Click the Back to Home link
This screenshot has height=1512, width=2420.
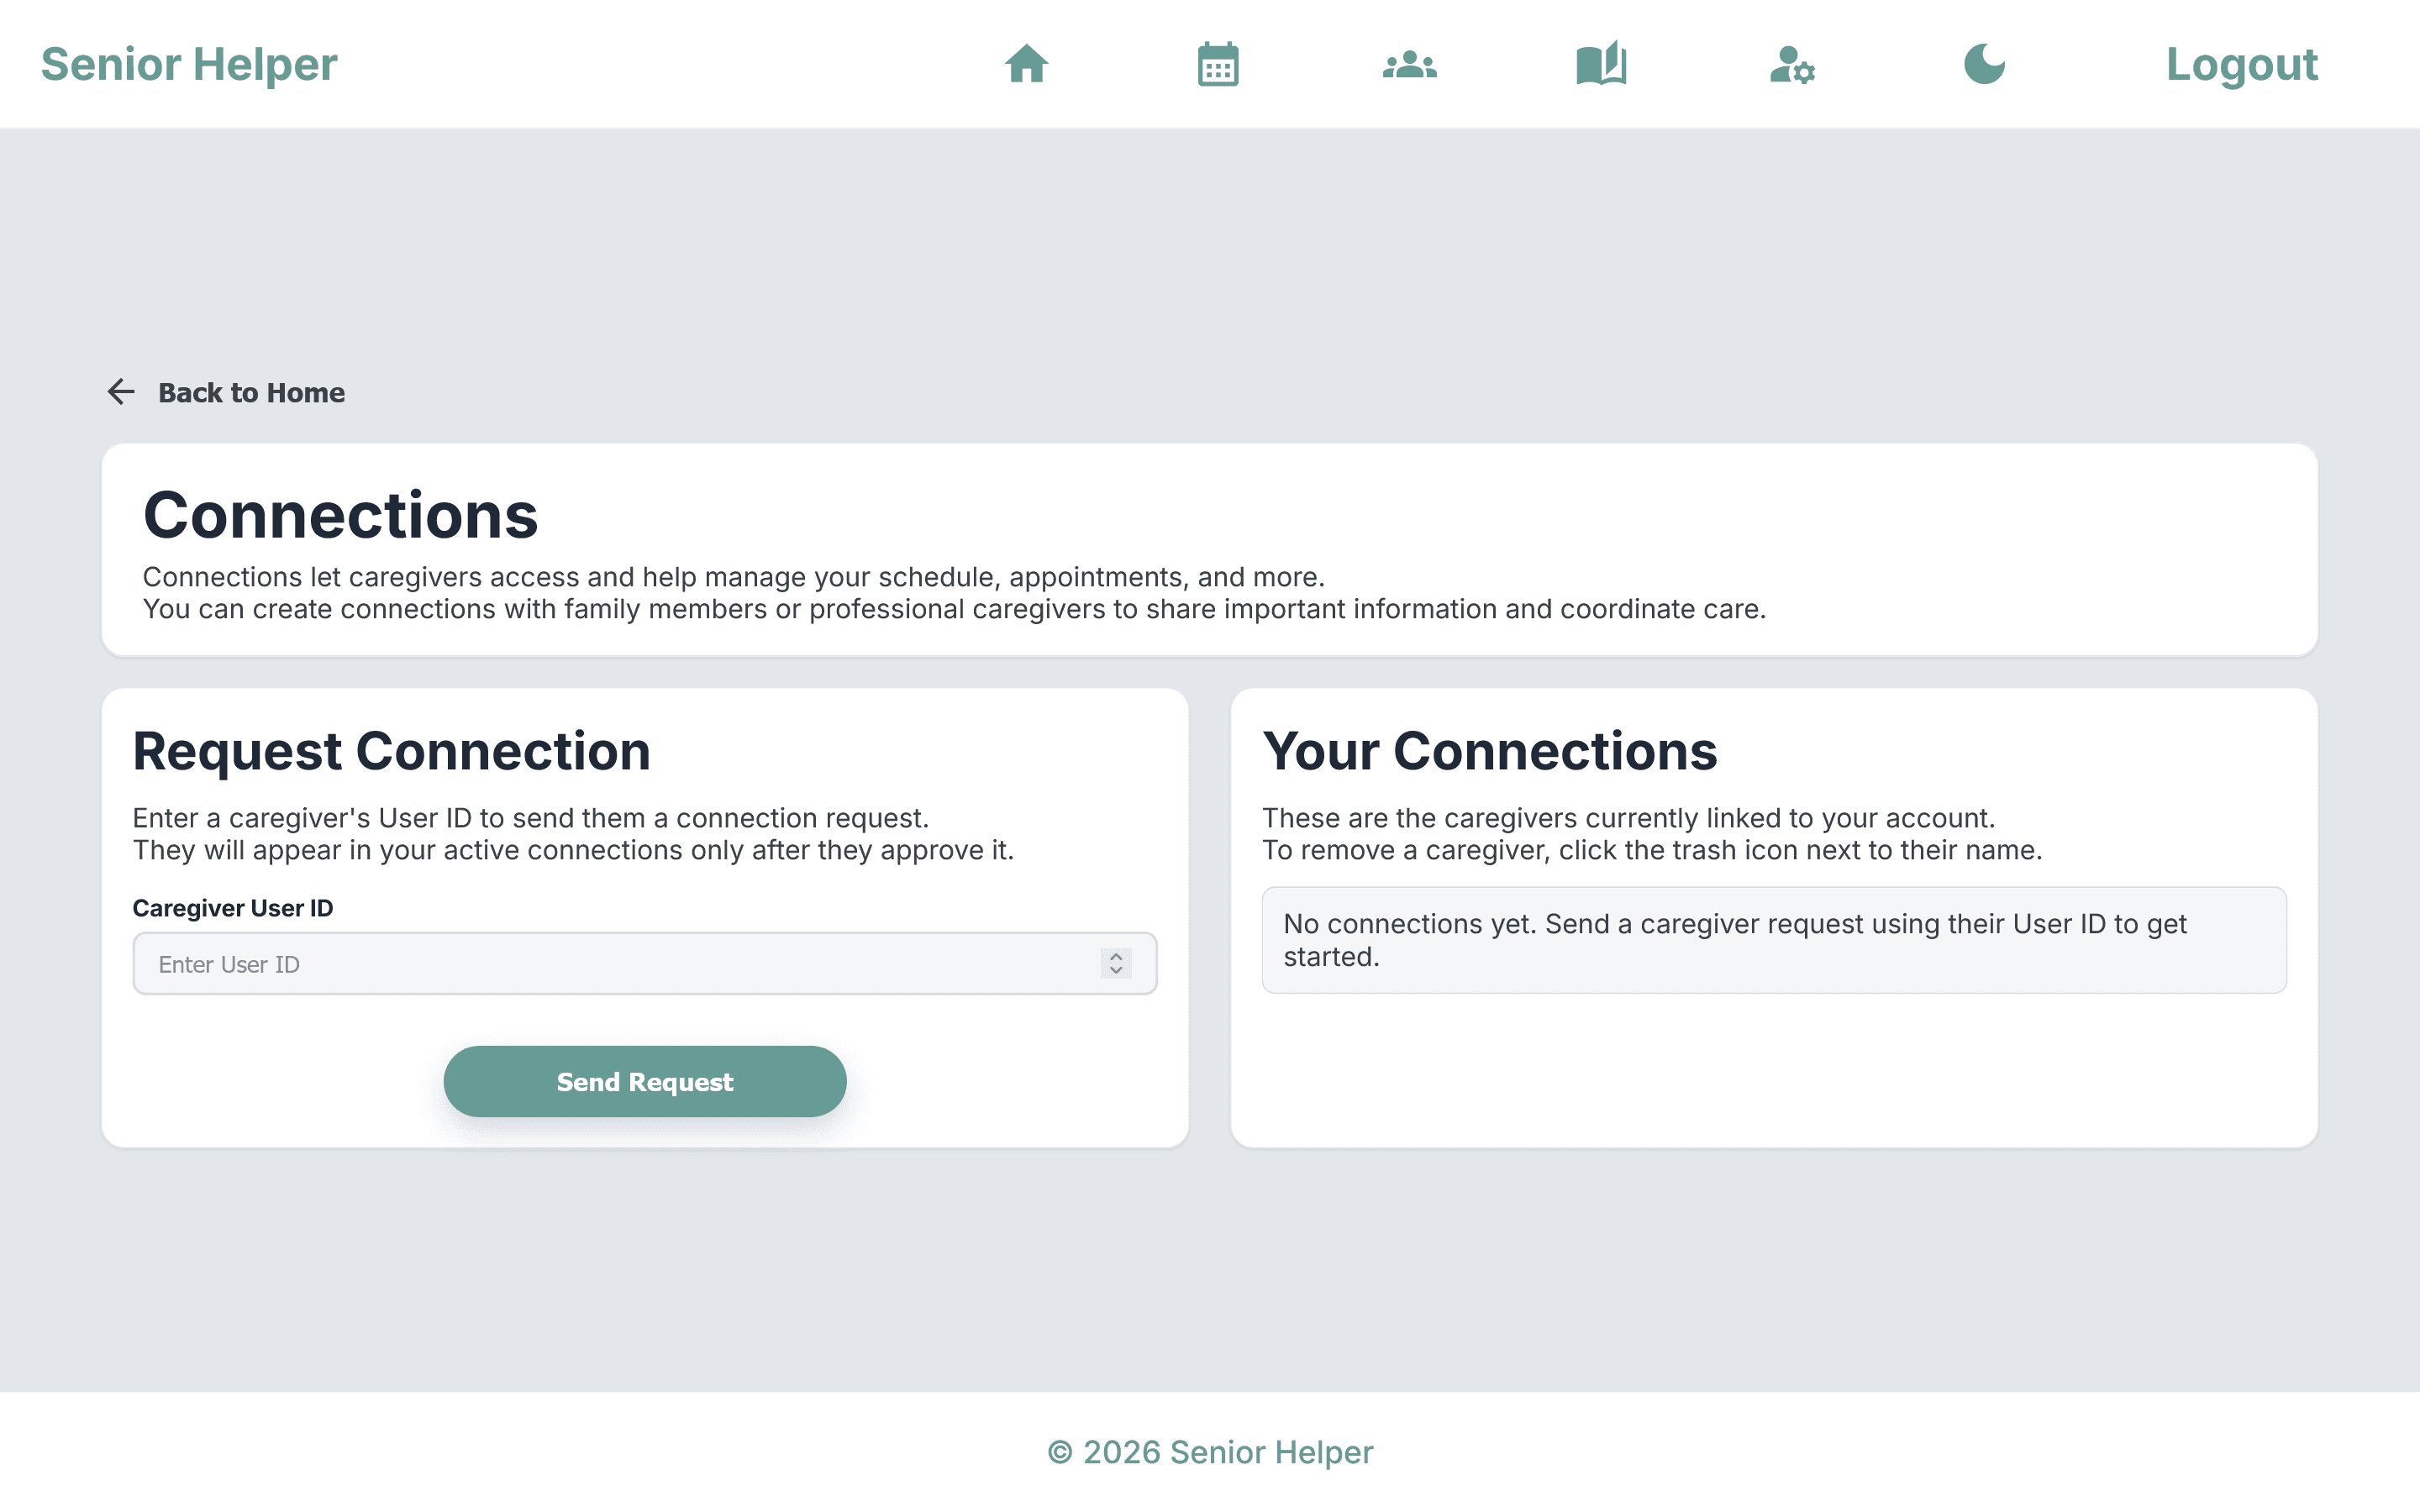tap(251, 392)
